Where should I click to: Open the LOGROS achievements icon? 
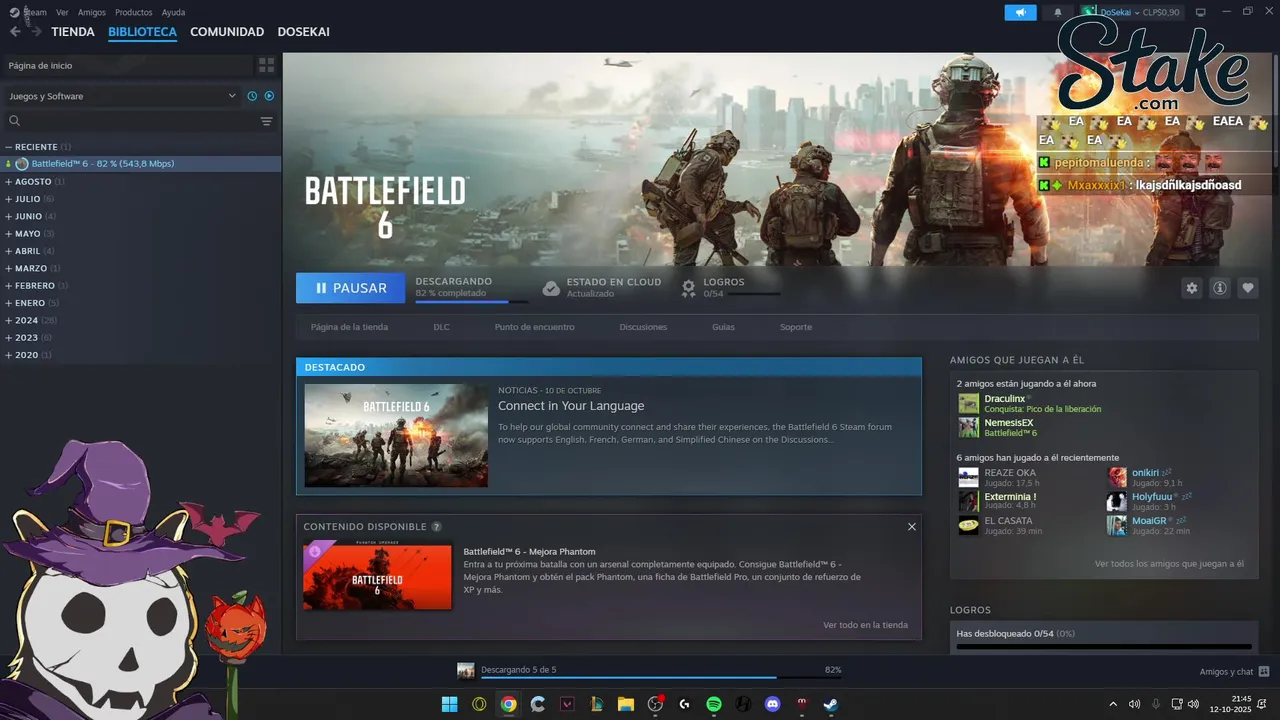(x=688, y=288)
